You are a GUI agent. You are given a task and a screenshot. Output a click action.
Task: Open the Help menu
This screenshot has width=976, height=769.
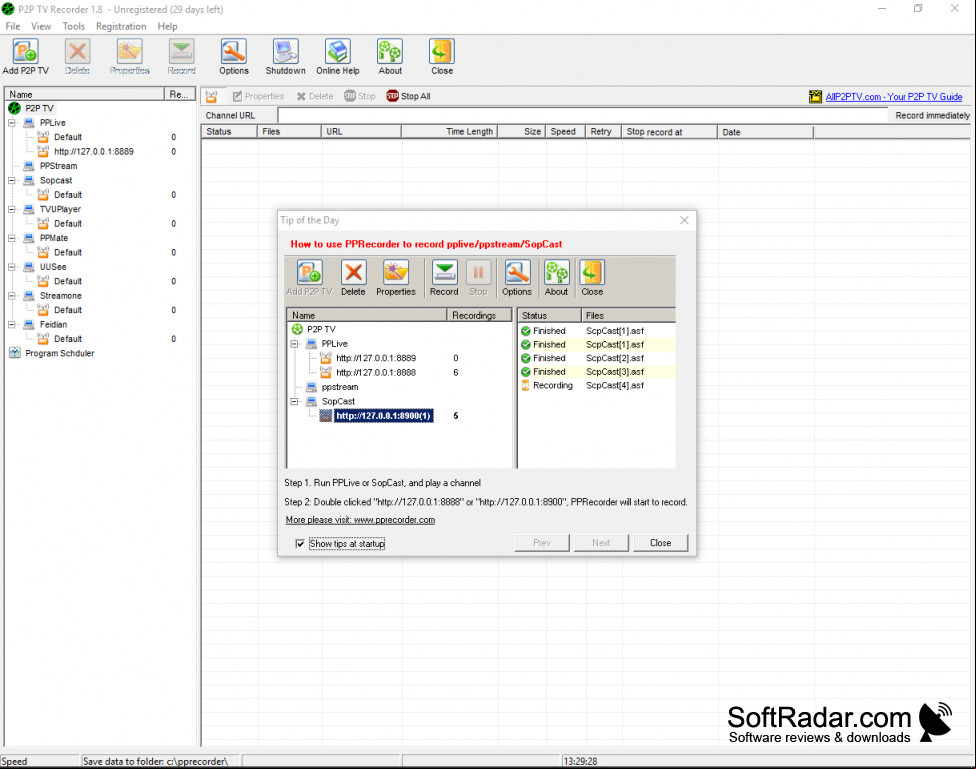coord(167,26)
